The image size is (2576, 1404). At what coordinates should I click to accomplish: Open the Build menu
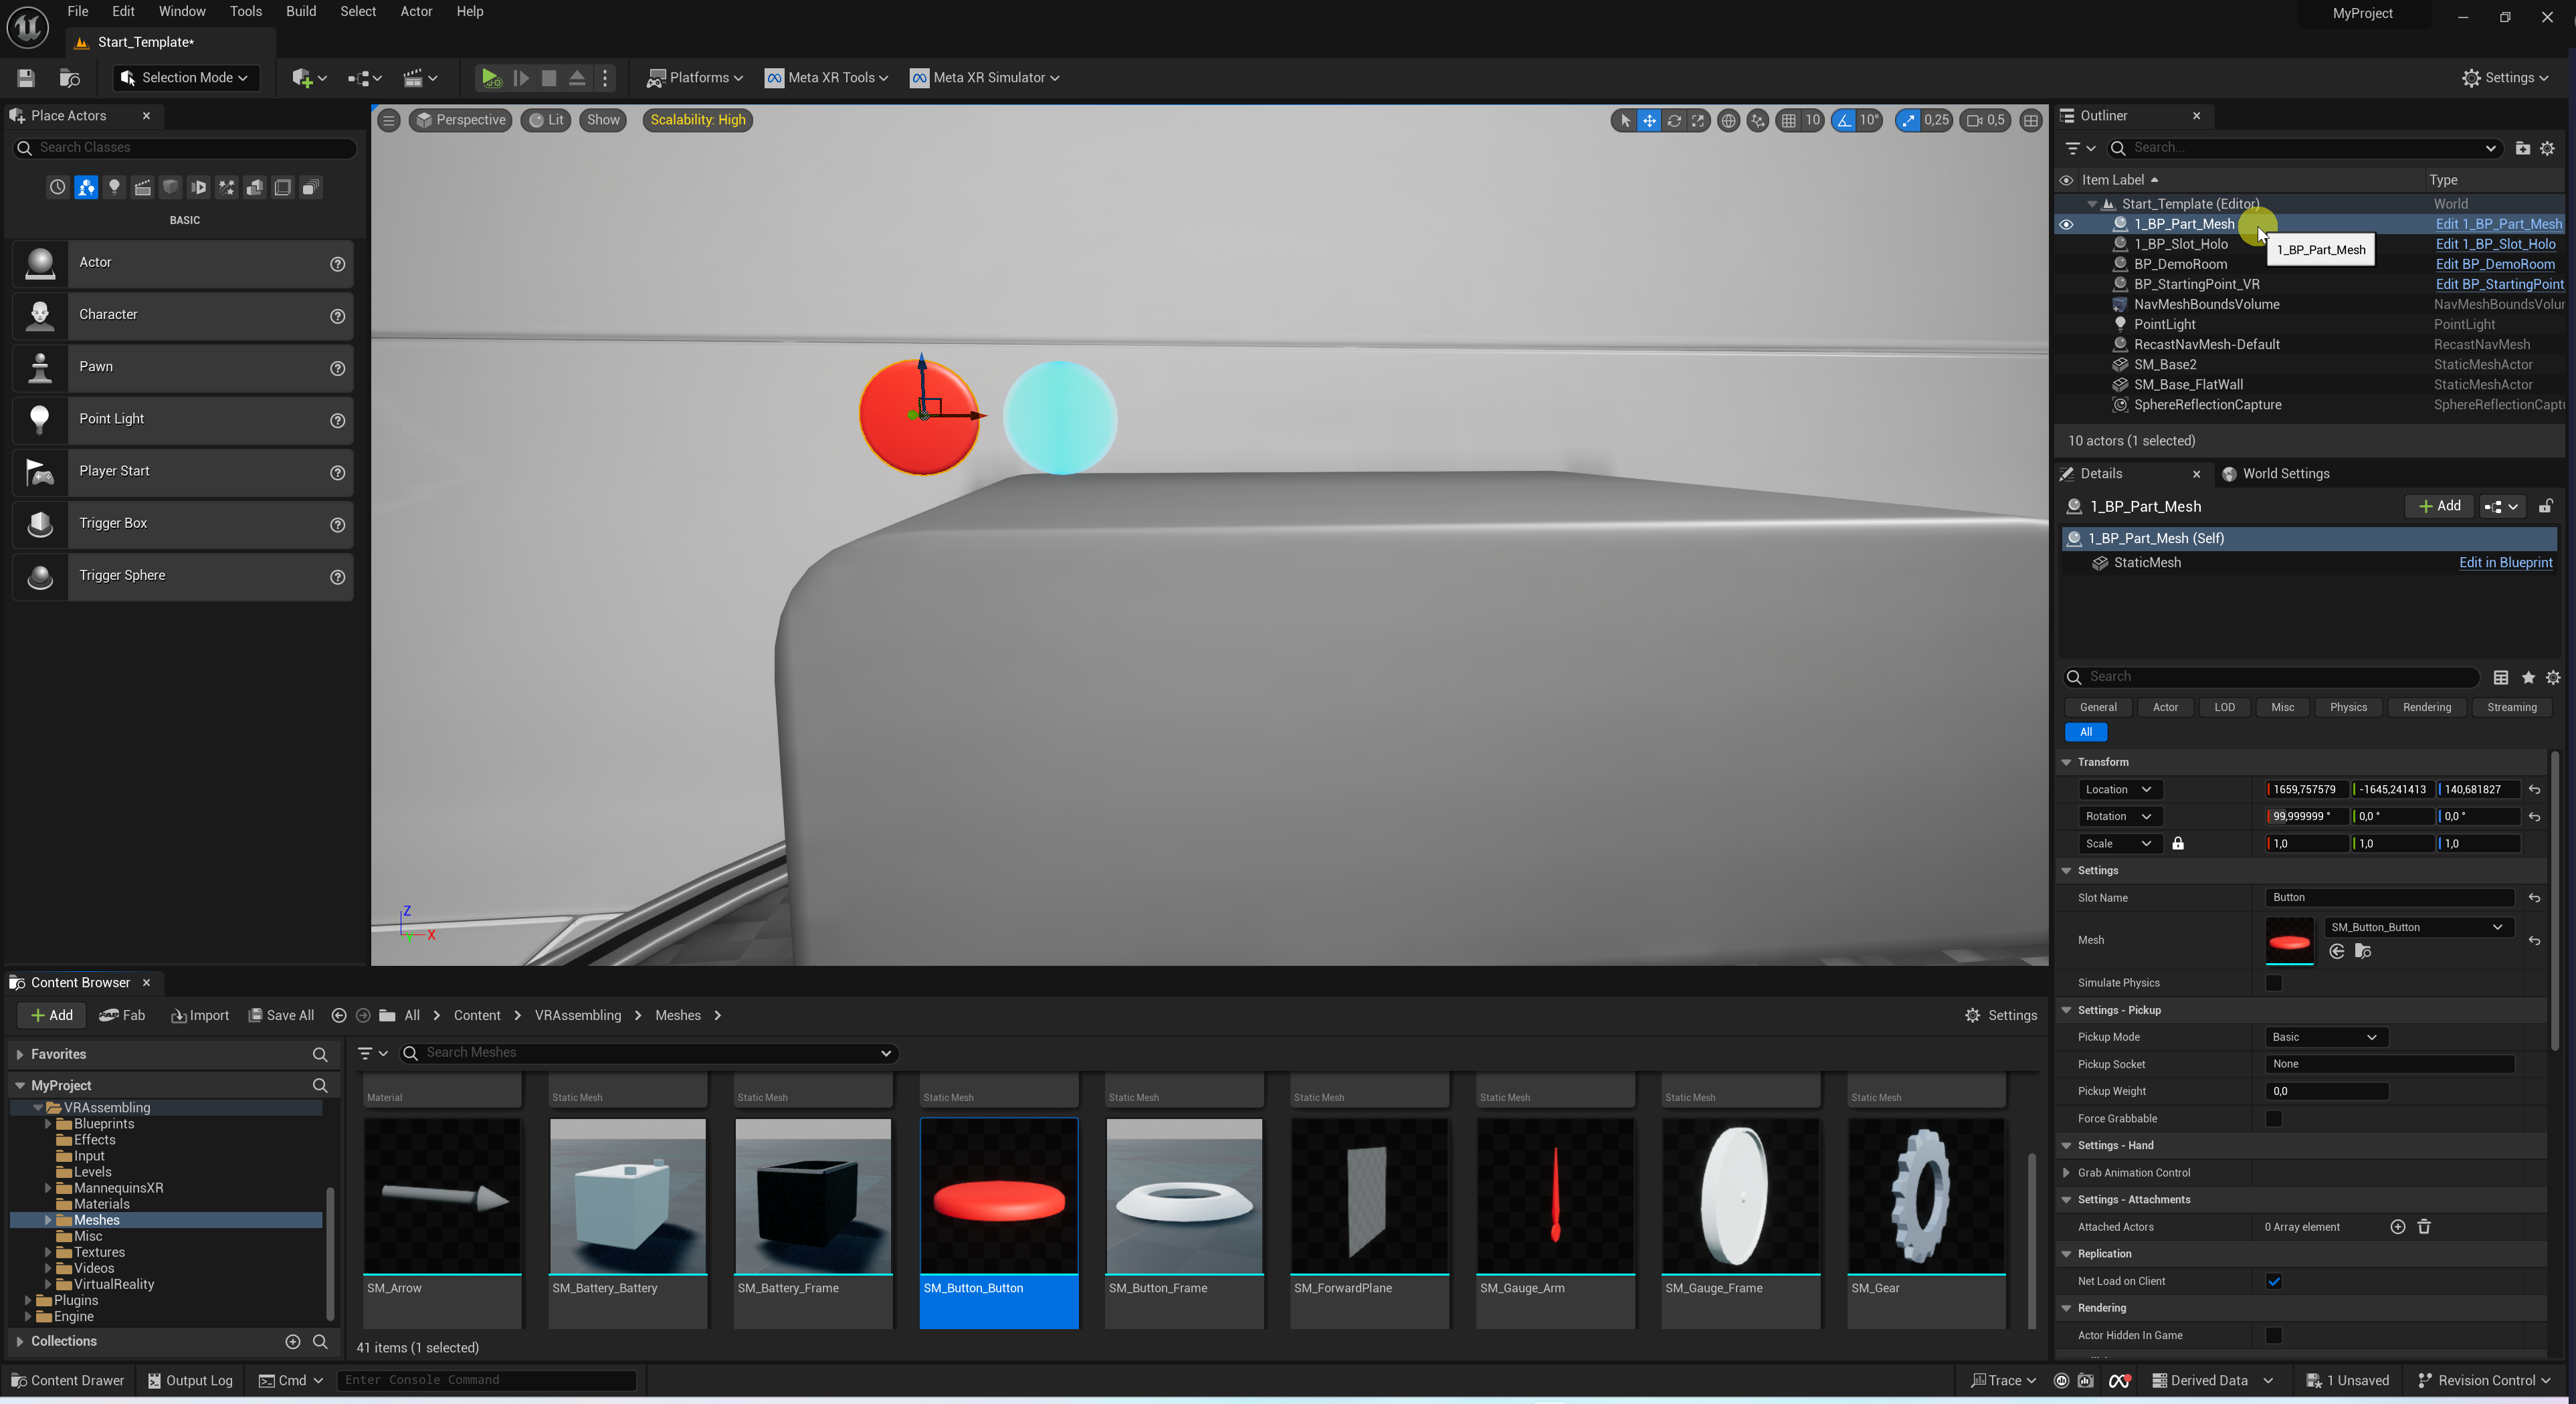pos(300,11)
